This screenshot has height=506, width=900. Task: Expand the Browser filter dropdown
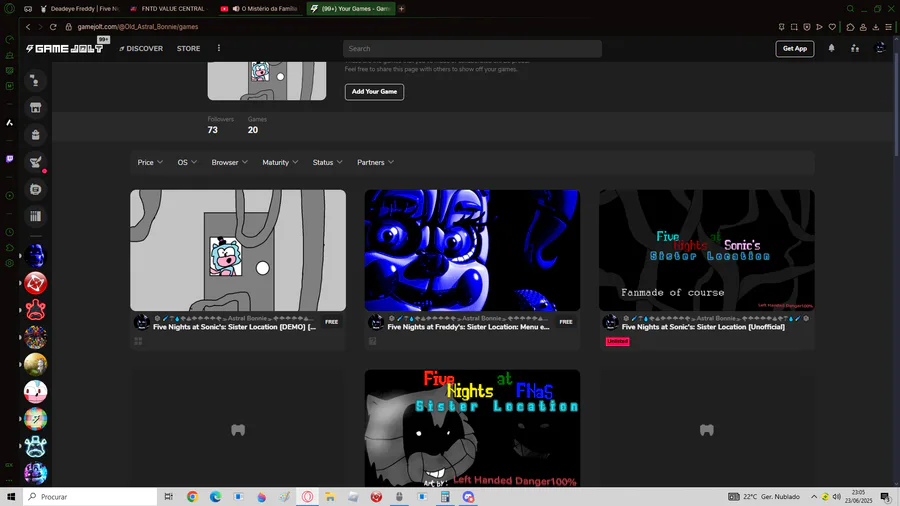230,162
